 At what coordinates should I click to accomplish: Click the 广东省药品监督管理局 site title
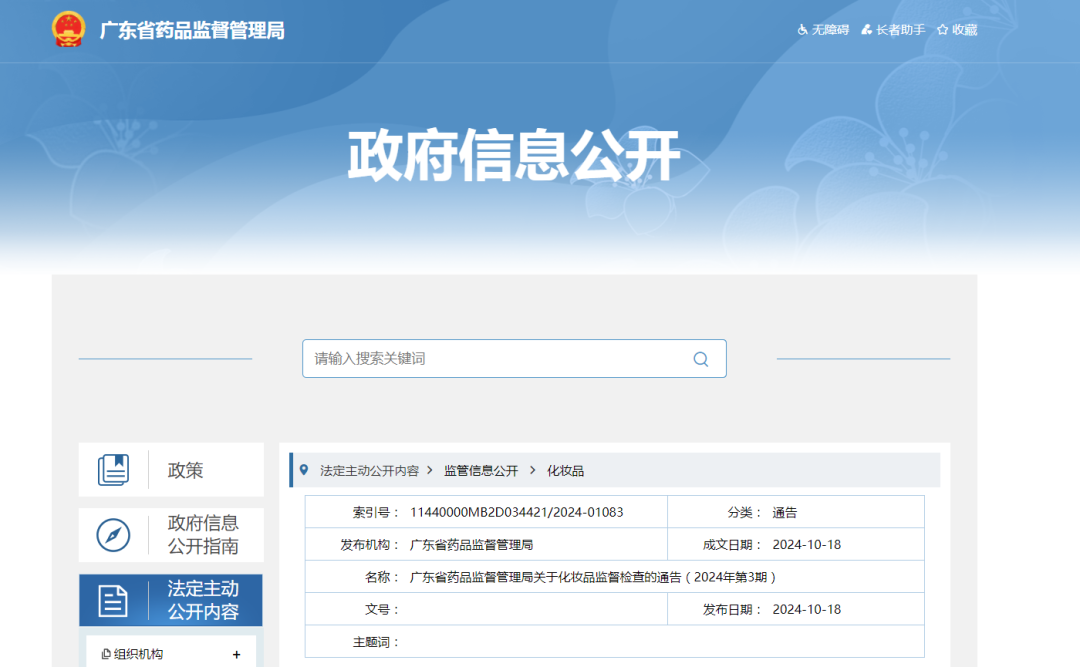pyautogui.click(x=192, y=30)
